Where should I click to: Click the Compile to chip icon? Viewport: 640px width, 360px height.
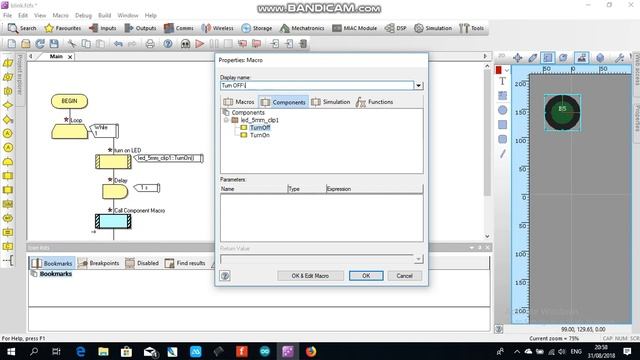point(303,44)
